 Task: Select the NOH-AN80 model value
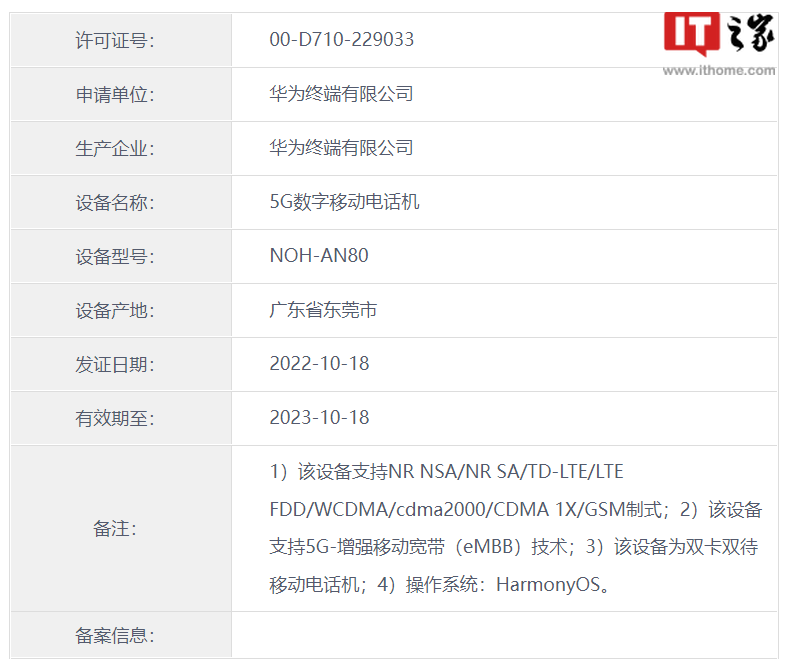pyautogui.click(x=319, y=256)
